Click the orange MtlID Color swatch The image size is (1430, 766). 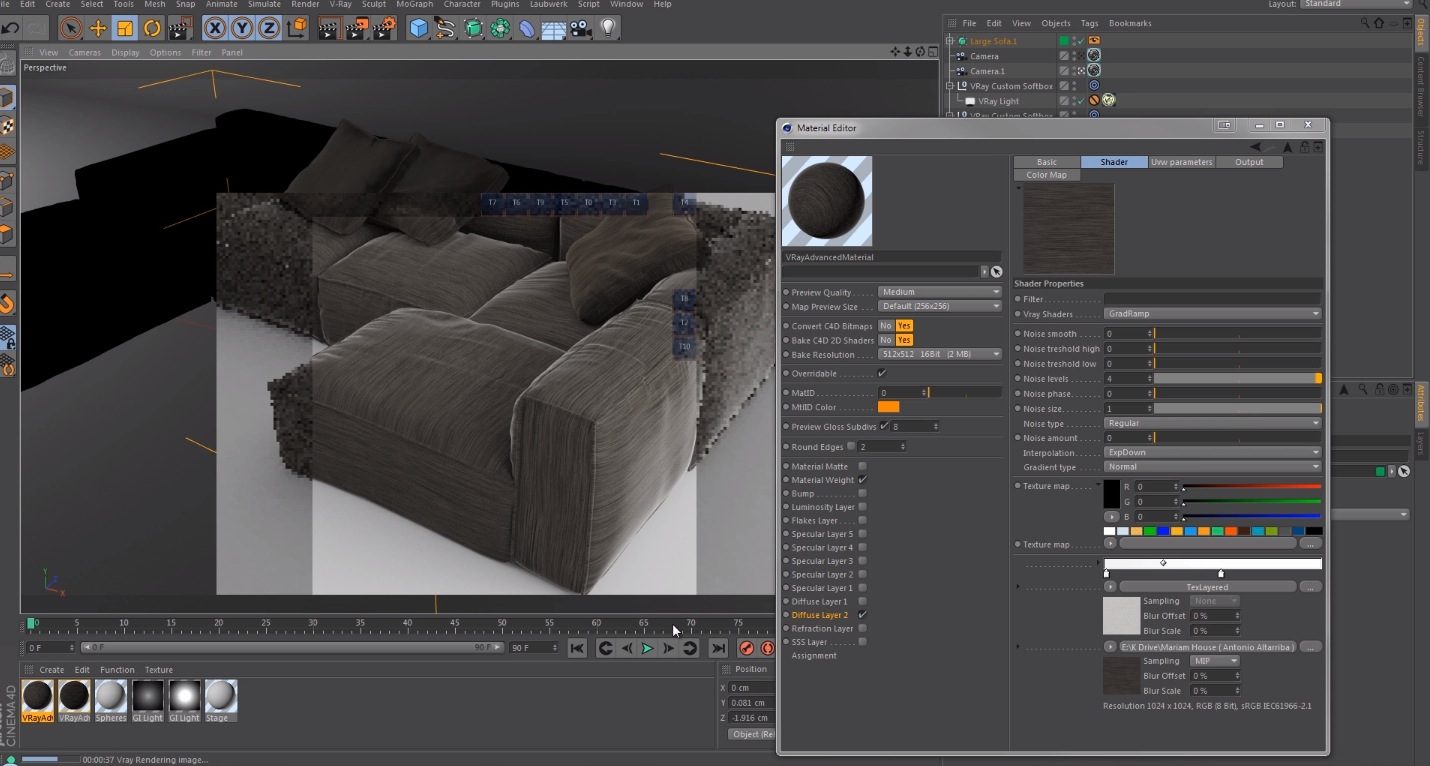coord(888,407)
